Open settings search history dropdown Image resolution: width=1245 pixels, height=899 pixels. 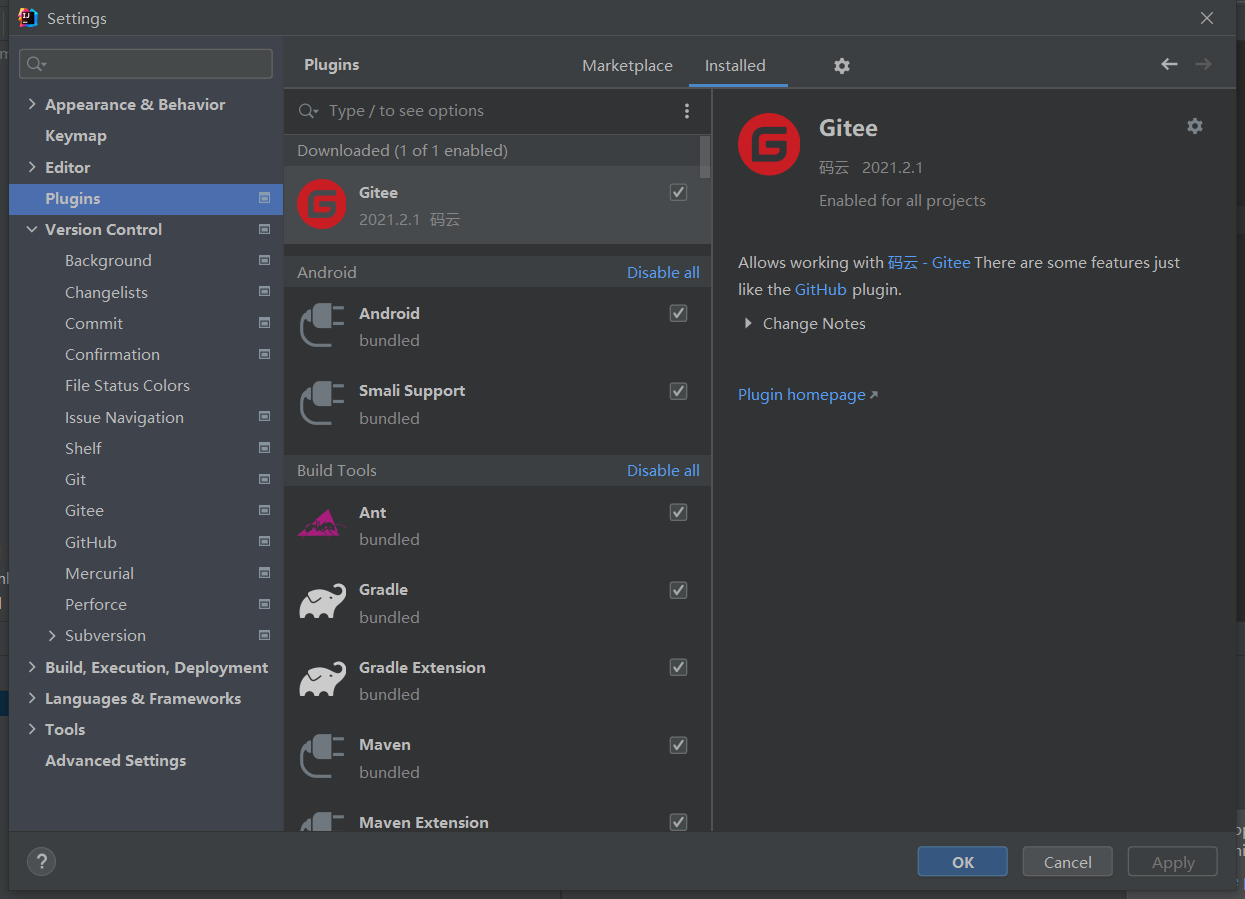click(37, 64)
